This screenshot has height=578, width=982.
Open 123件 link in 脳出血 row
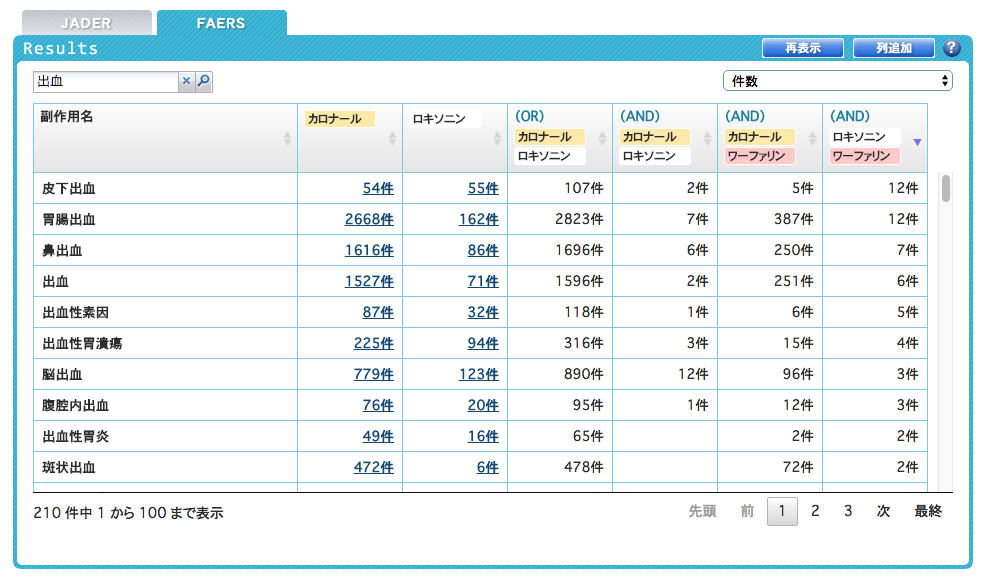tap(478, 375)
